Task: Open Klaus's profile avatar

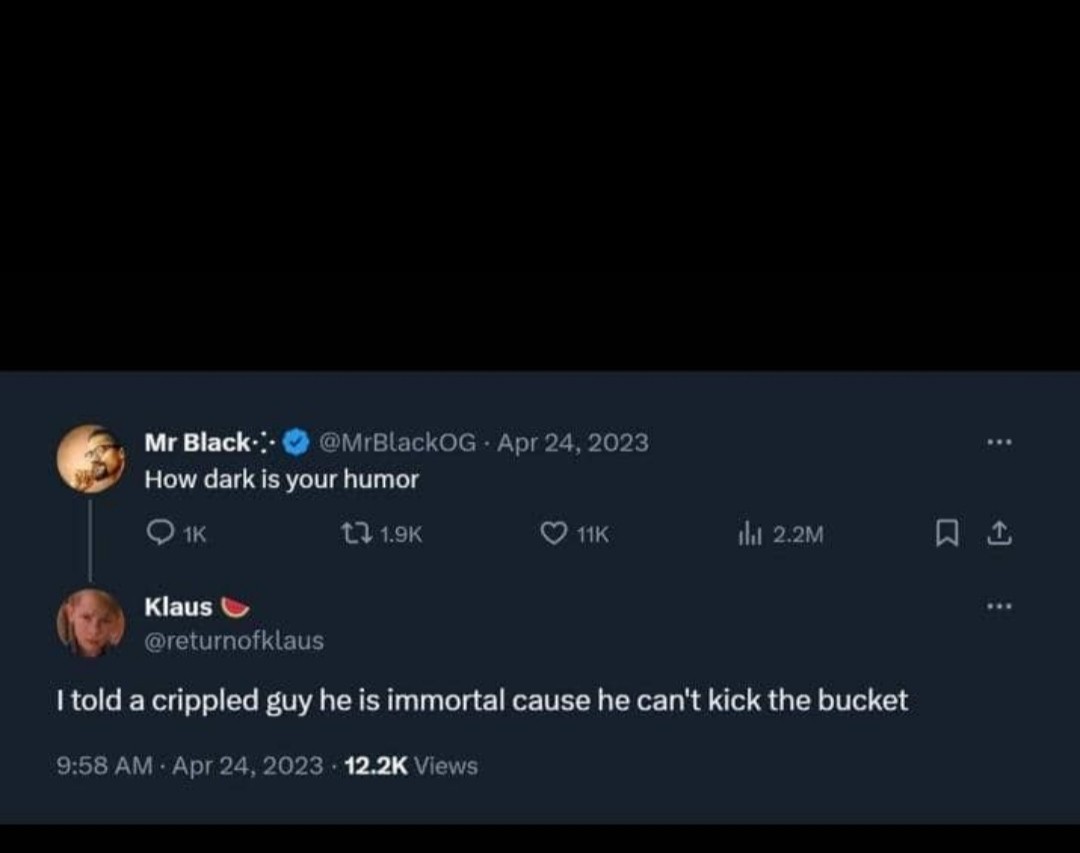Action: pos(90,624)
